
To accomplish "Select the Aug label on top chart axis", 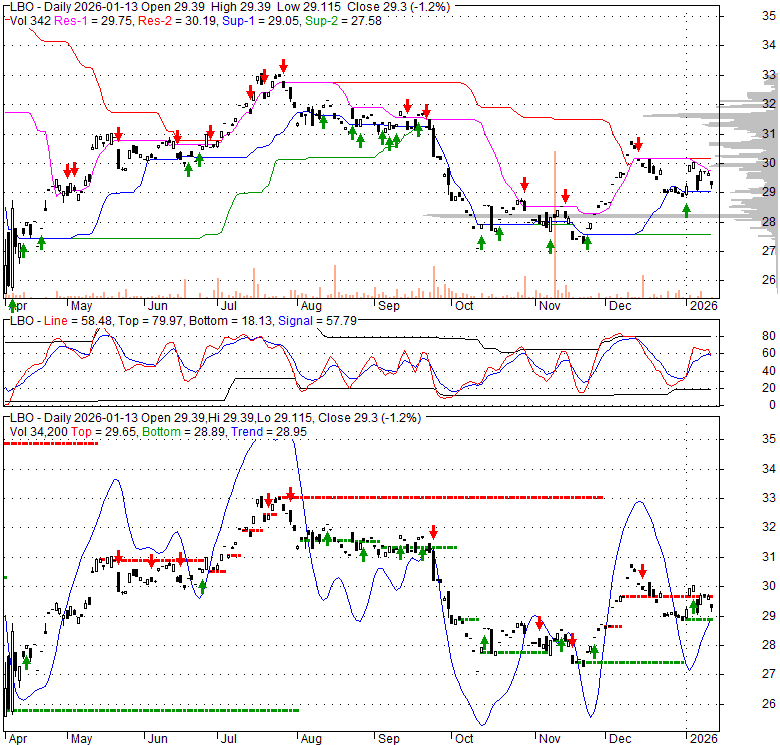I will pyautogui.click(x=311, y=305).
